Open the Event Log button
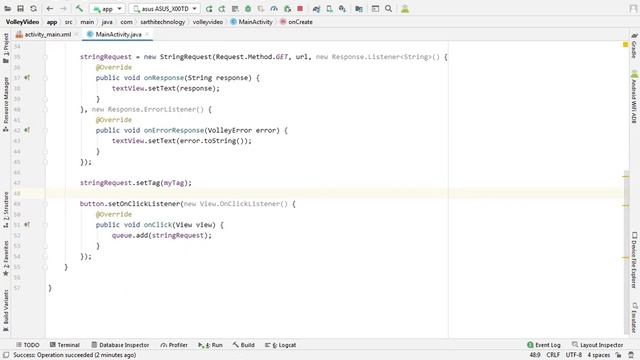The height and width of the screenshot is (360, 640). click(x=544, y=345)
